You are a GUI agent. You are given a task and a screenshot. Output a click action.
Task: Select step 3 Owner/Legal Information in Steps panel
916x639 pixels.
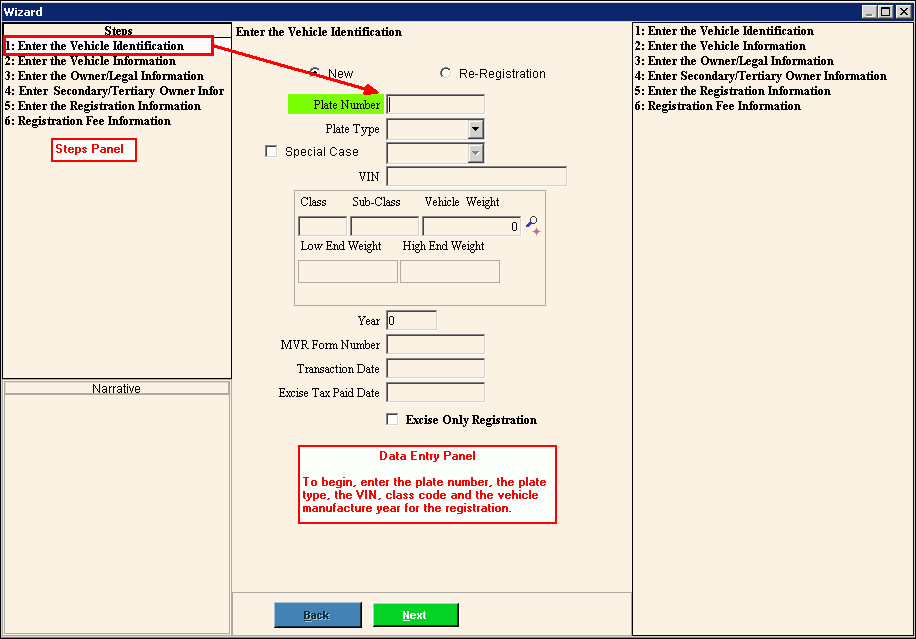point(105,76)
